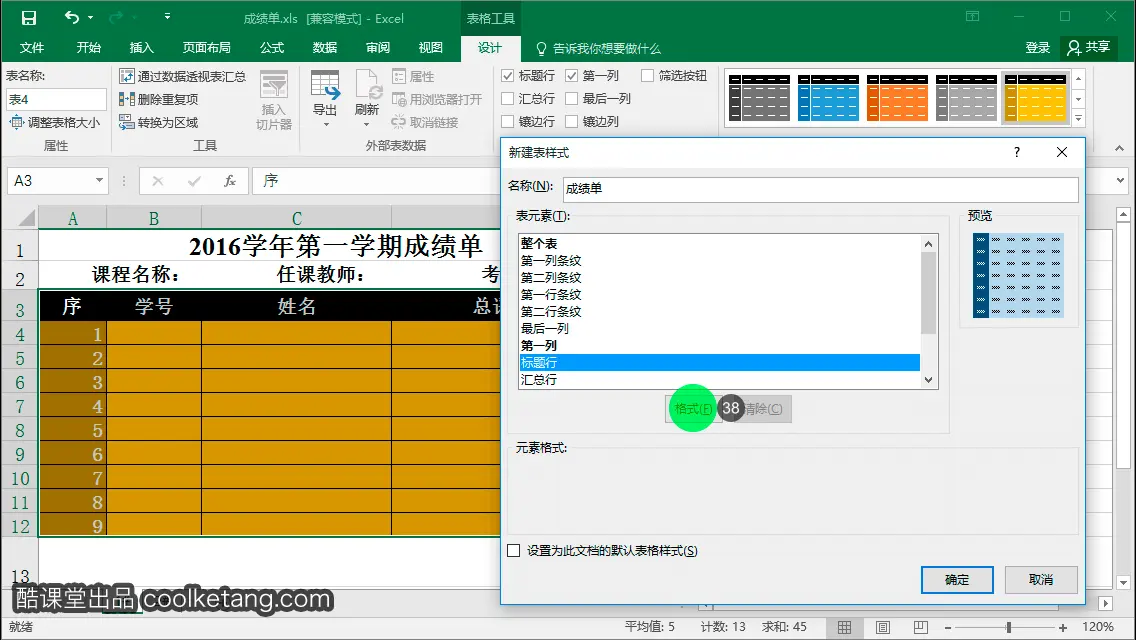The width and height of the screenshot is (1136, 640).
Task: Click zoom in plus button
Action: coord(1063,627)
